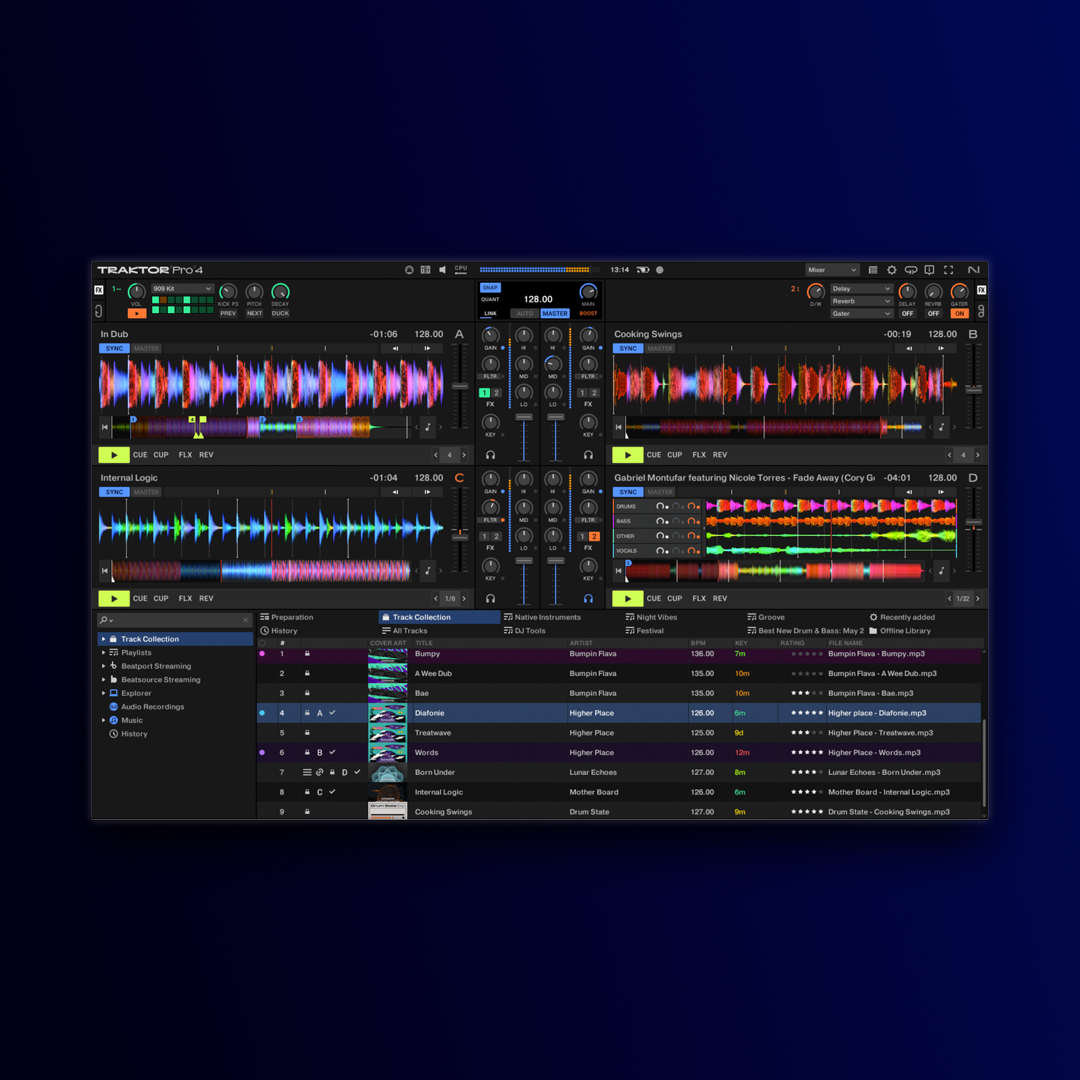Disable SNAP in master panel
The height and width of the screenshot is (1080, 1080).
[x=490, y=287]
